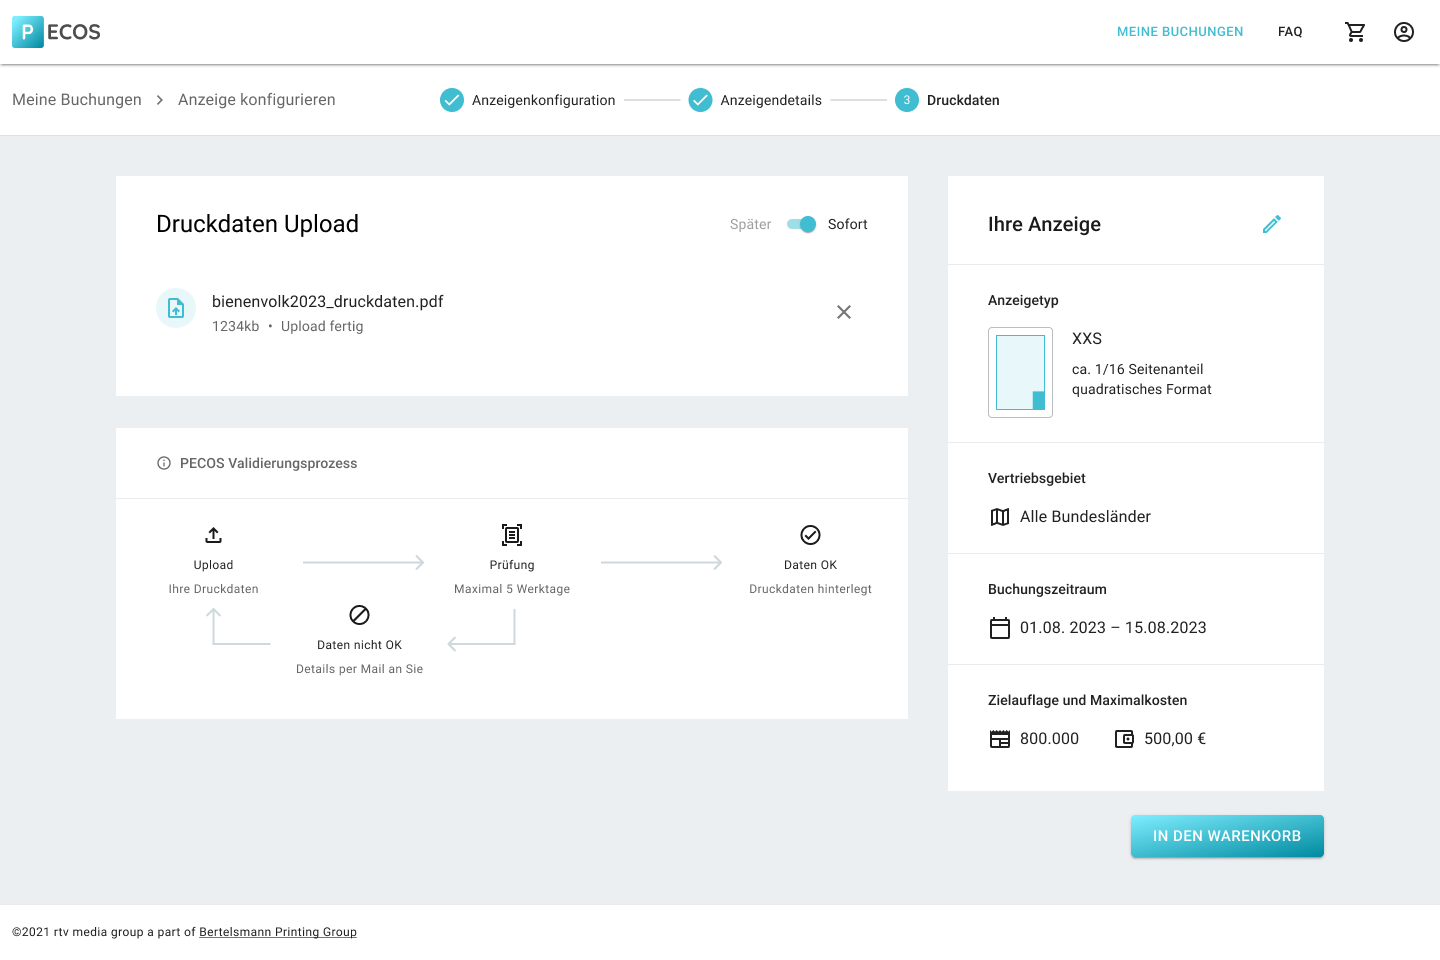Click the PECOS Validierungsprozess heading
Screen dimensions: 1440x960
click(x=269, y=463)
